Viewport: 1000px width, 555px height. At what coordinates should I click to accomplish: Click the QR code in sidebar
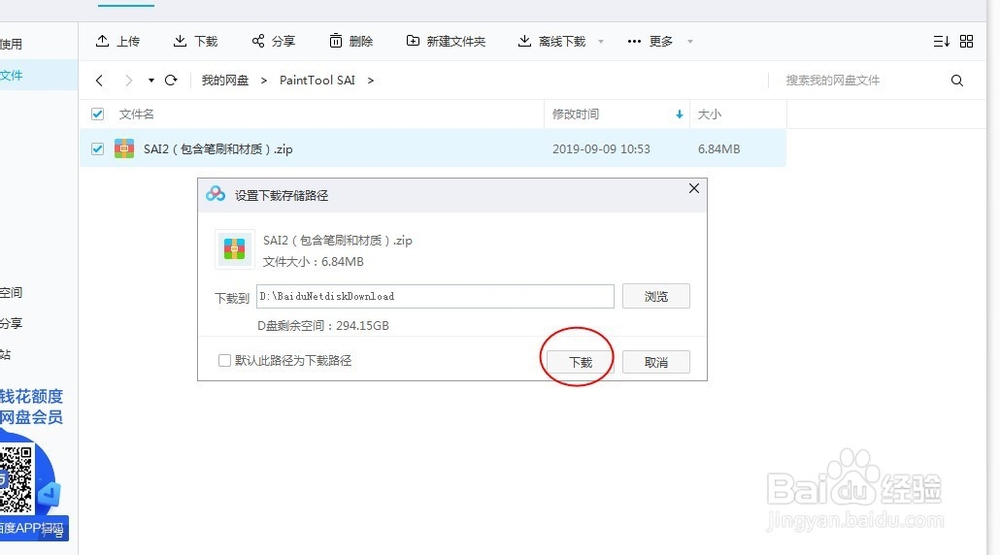tap(16, 480)
